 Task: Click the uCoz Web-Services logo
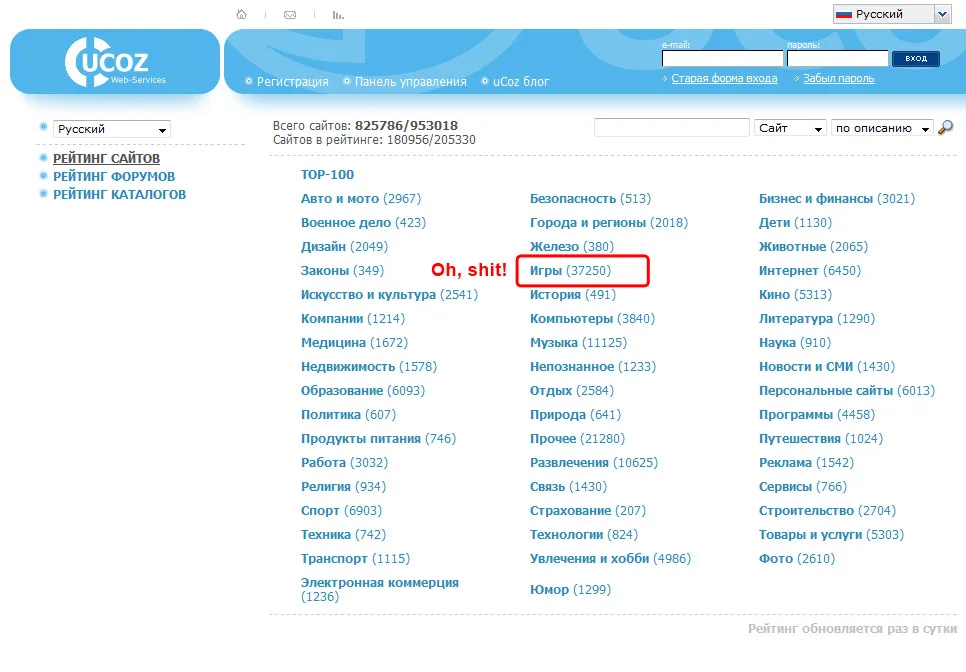coord(115,63)
